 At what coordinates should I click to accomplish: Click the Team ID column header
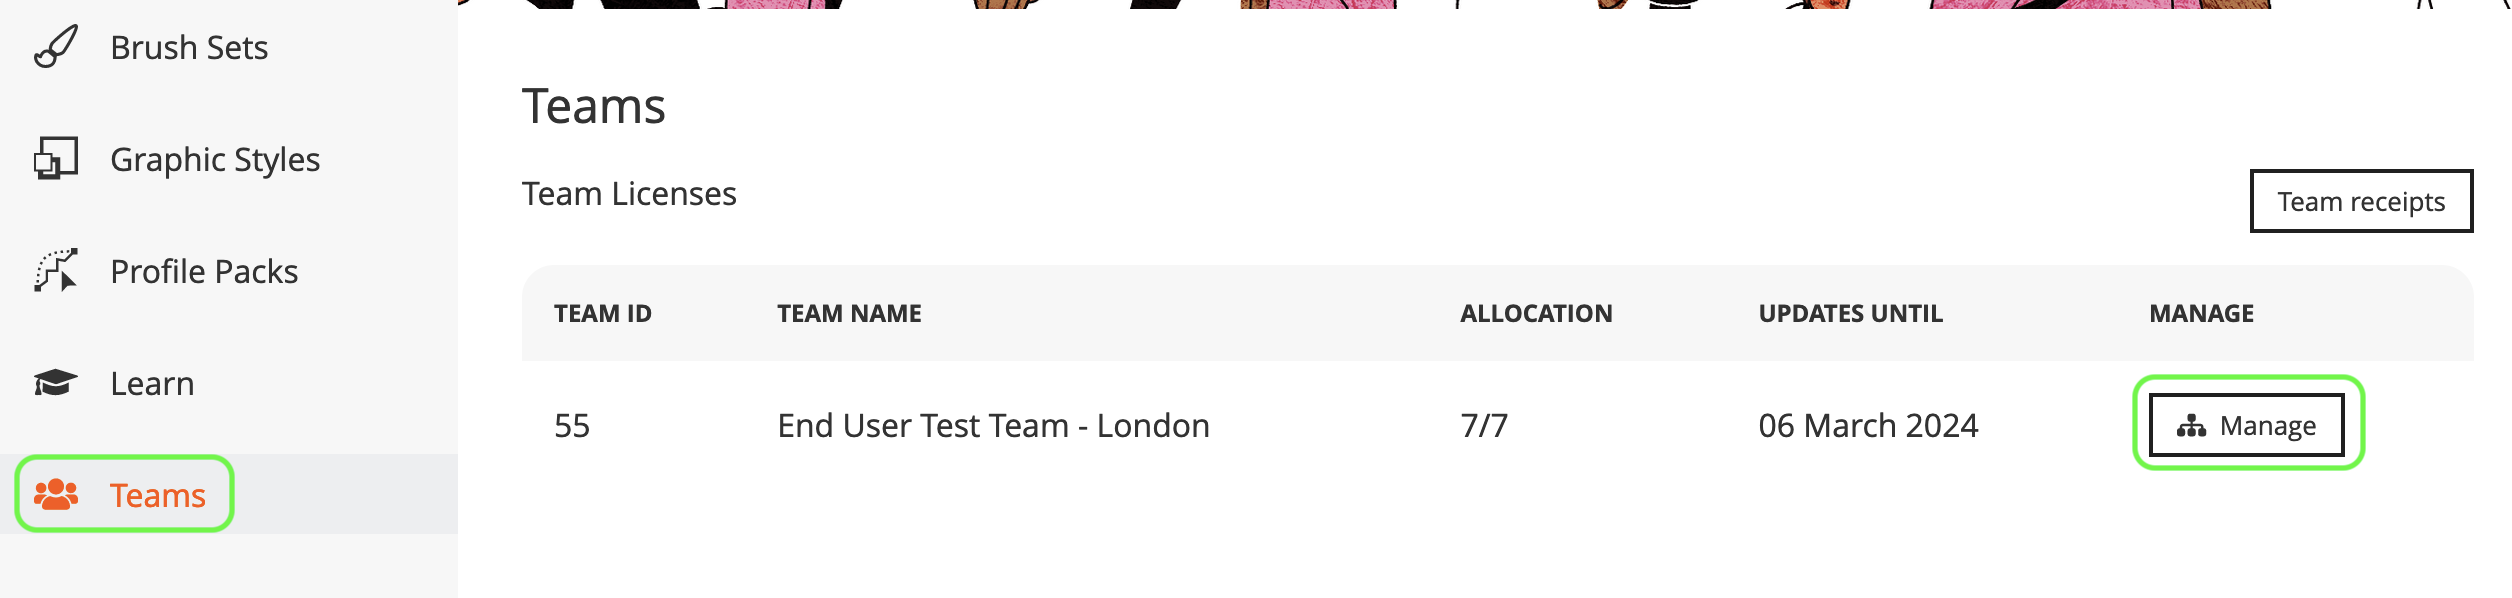603,314
